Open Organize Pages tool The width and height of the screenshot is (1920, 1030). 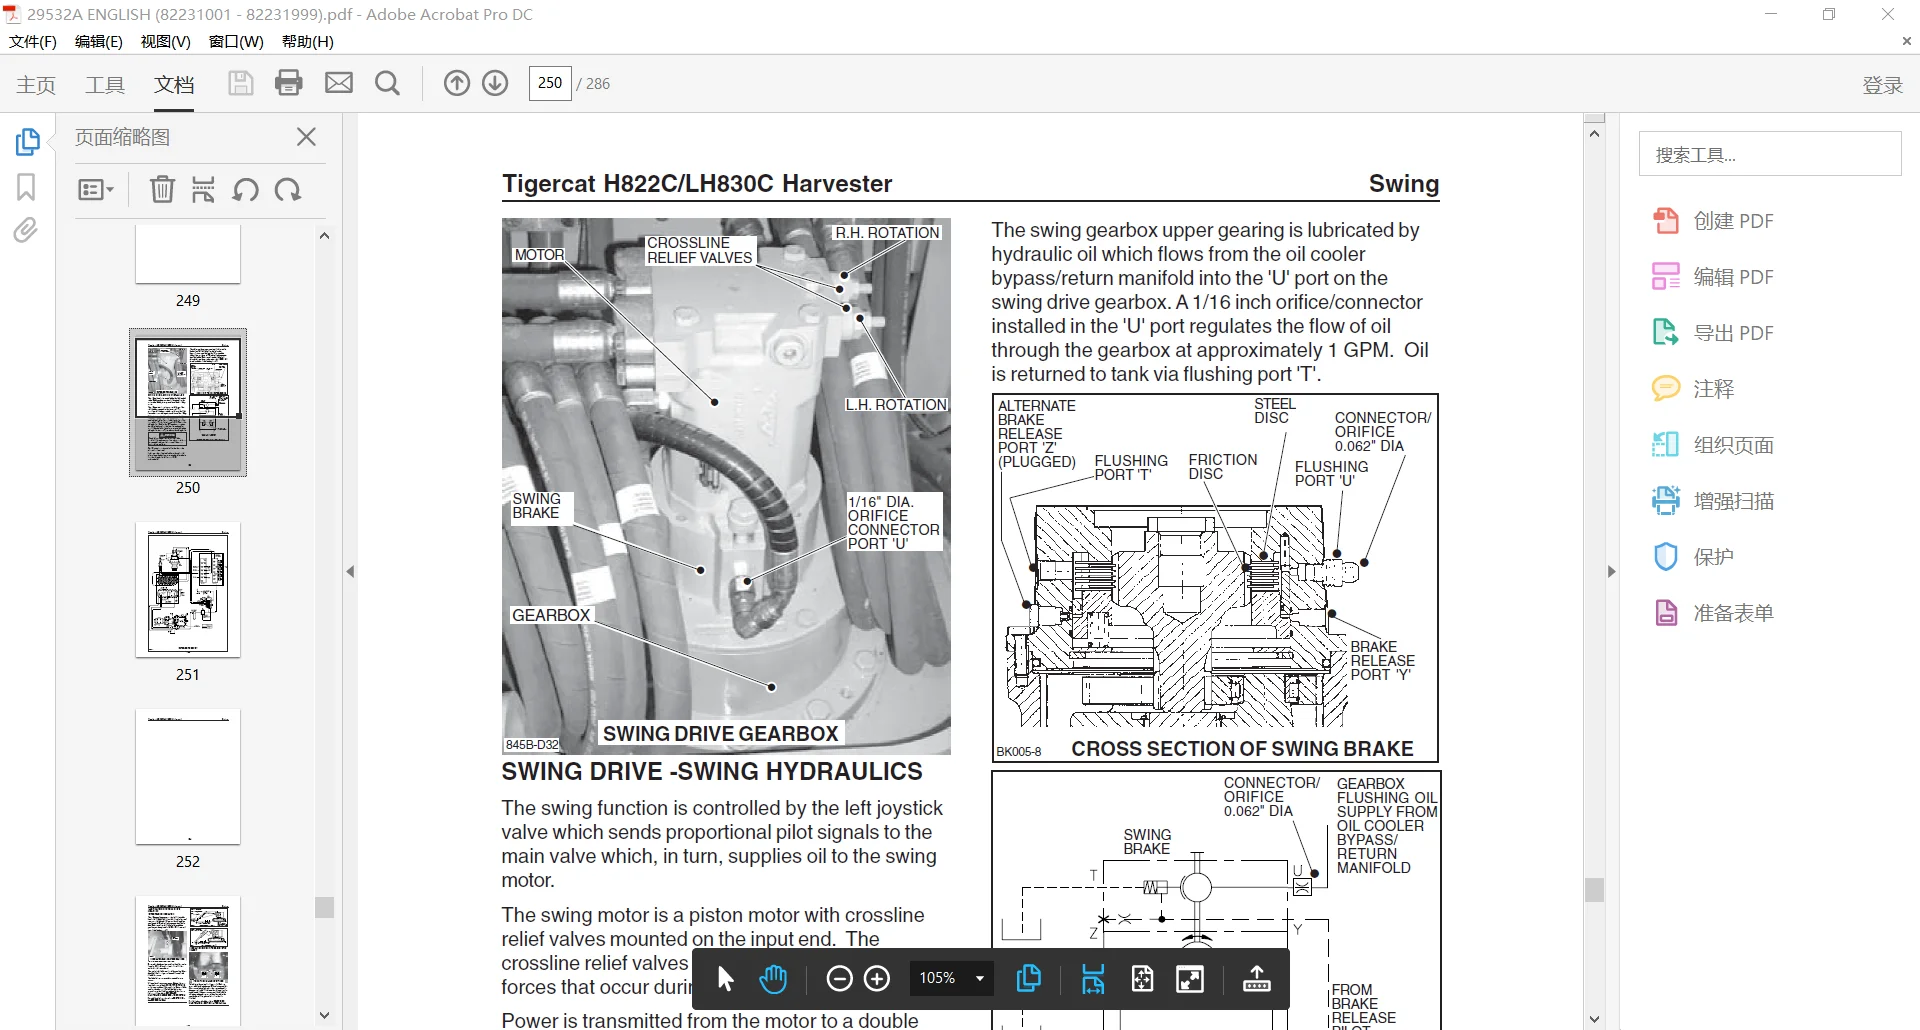tap(1713, 445)
